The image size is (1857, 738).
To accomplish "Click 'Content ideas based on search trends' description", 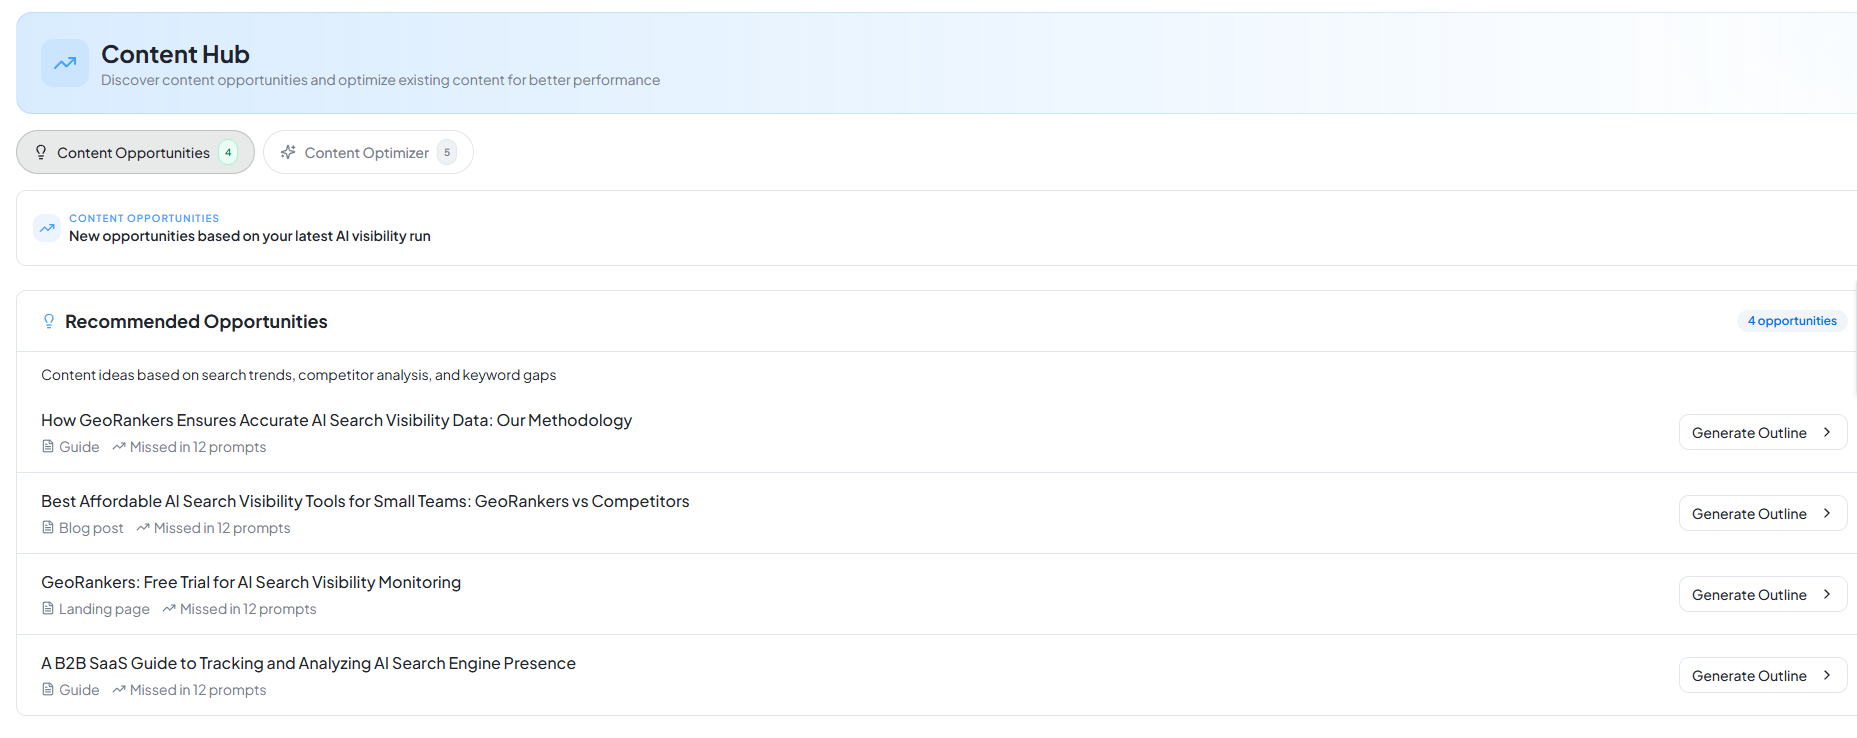I will pyautogui.click(x=298, y=375).
